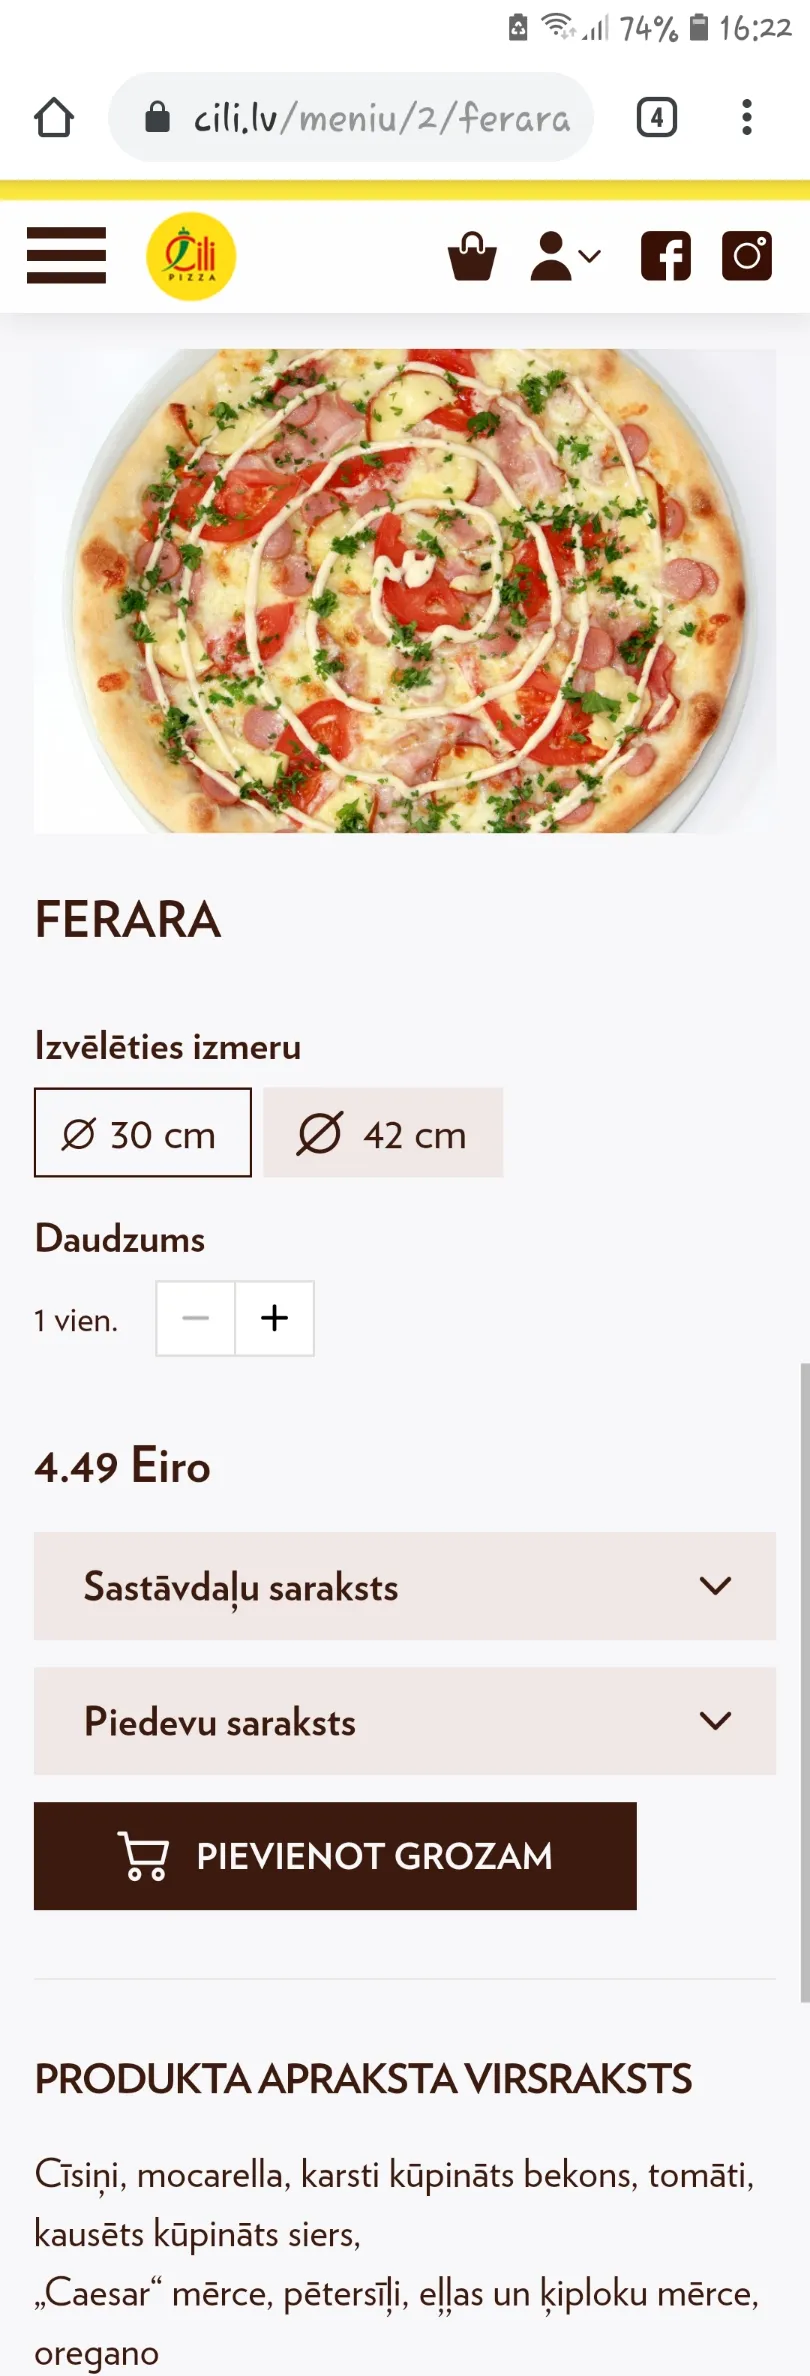This screenshot has width=810, height=2376.
Task: Open the shopping basket icon
Action: tap(472, 256)
